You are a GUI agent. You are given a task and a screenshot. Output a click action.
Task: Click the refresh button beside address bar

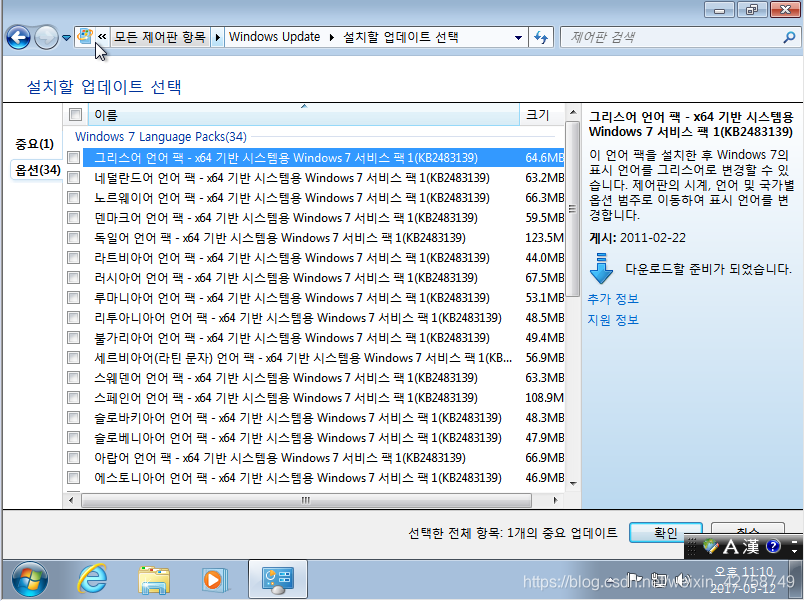[x=541, y=37]
